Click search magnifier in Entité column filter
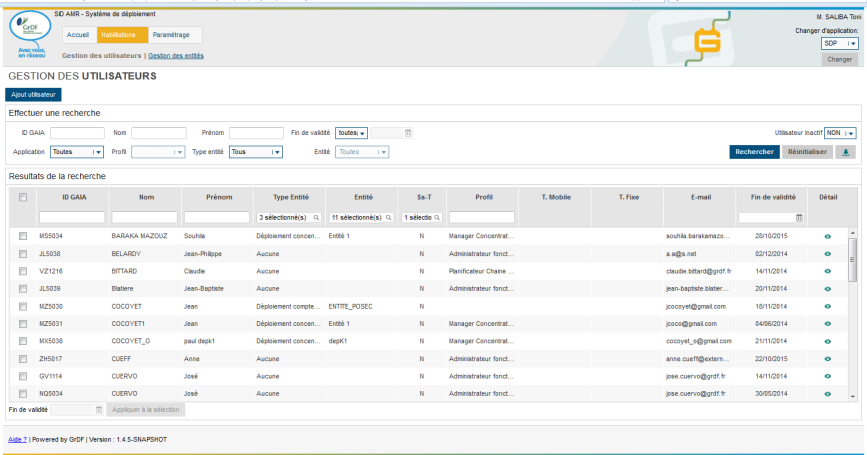Viewport: 867px width, 455px height. (x=389, y=218)
